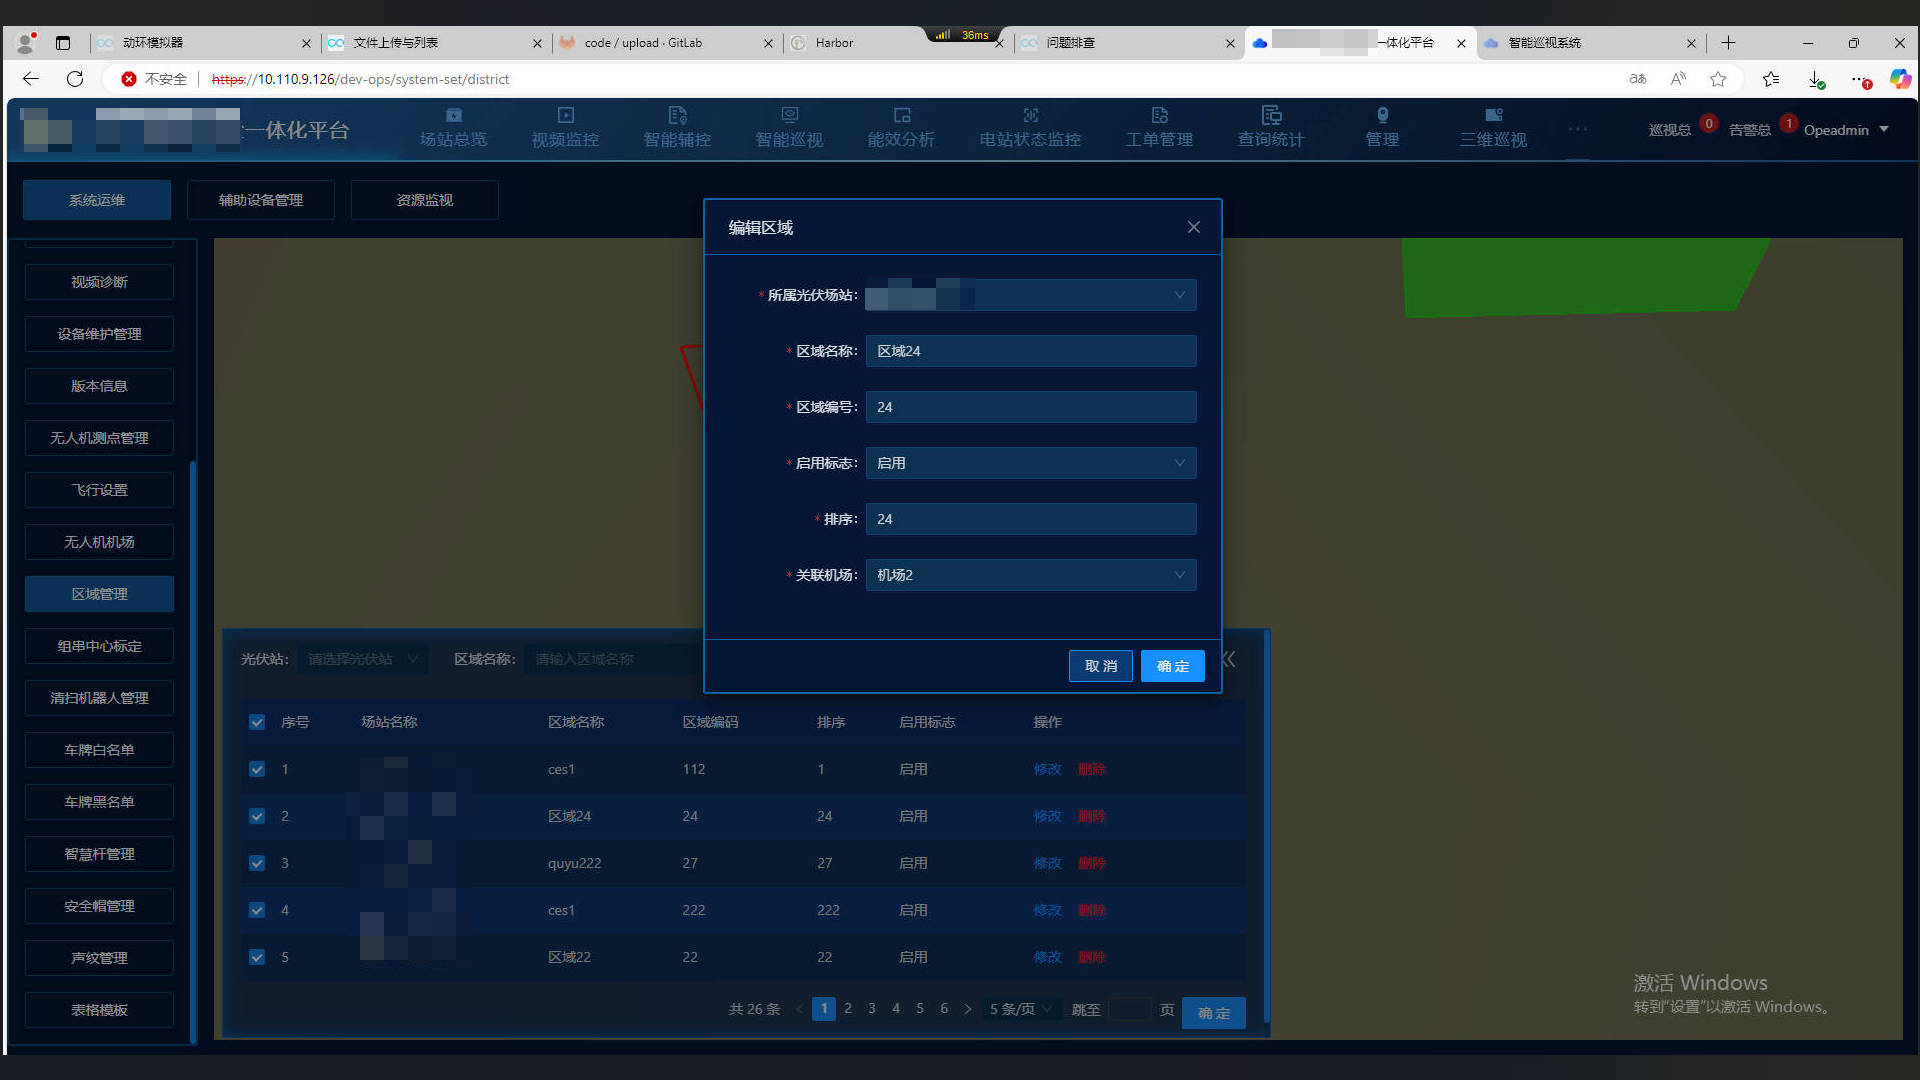Switch to 系统运维 tab
This screenshot has width=1920, height=1080.
[97, 200]
